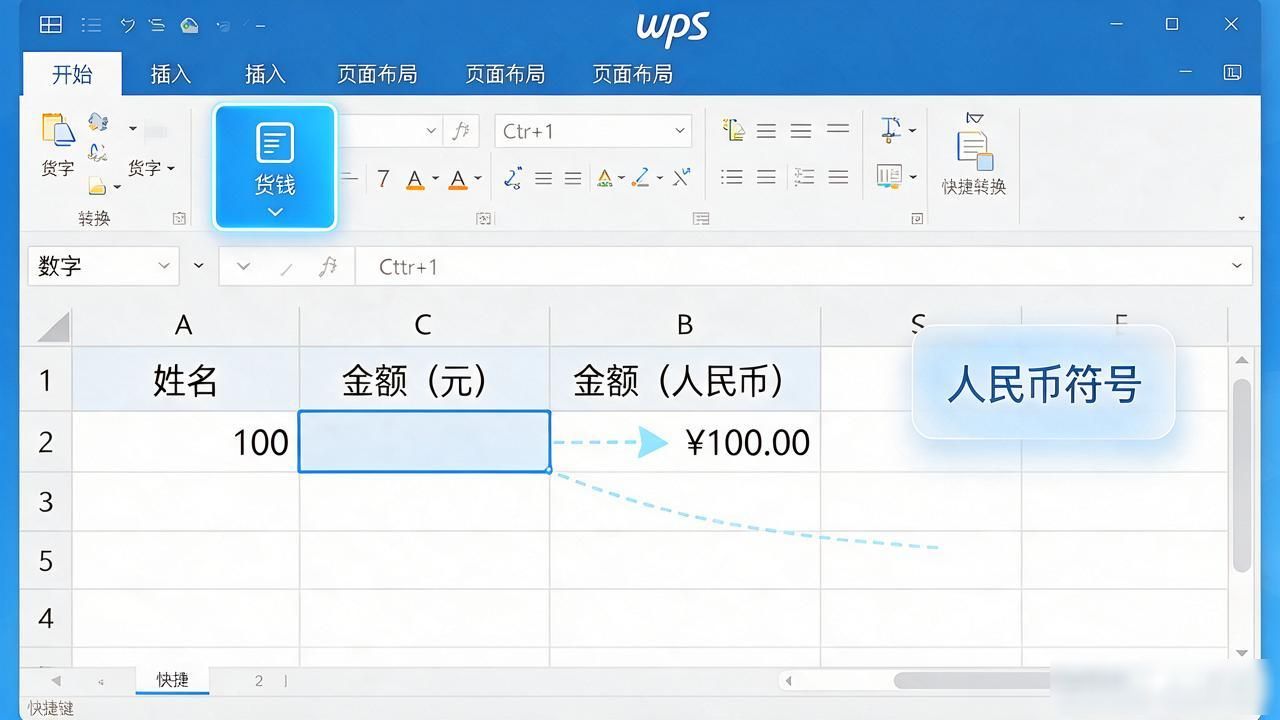Click the fx icon beside the font box
Viewport: 1280px width, 720px height.
click(461, 131)
